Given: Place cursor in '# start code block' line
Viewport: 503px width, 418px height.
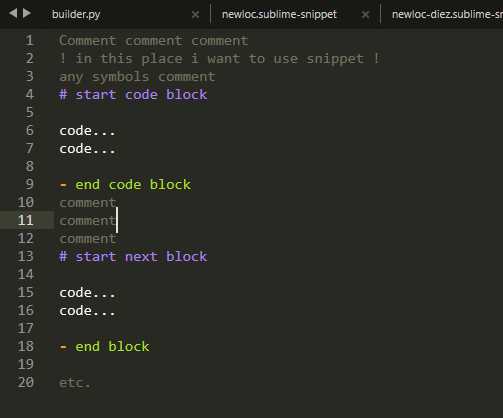Looking at the screenshot, I should point(133,95).
